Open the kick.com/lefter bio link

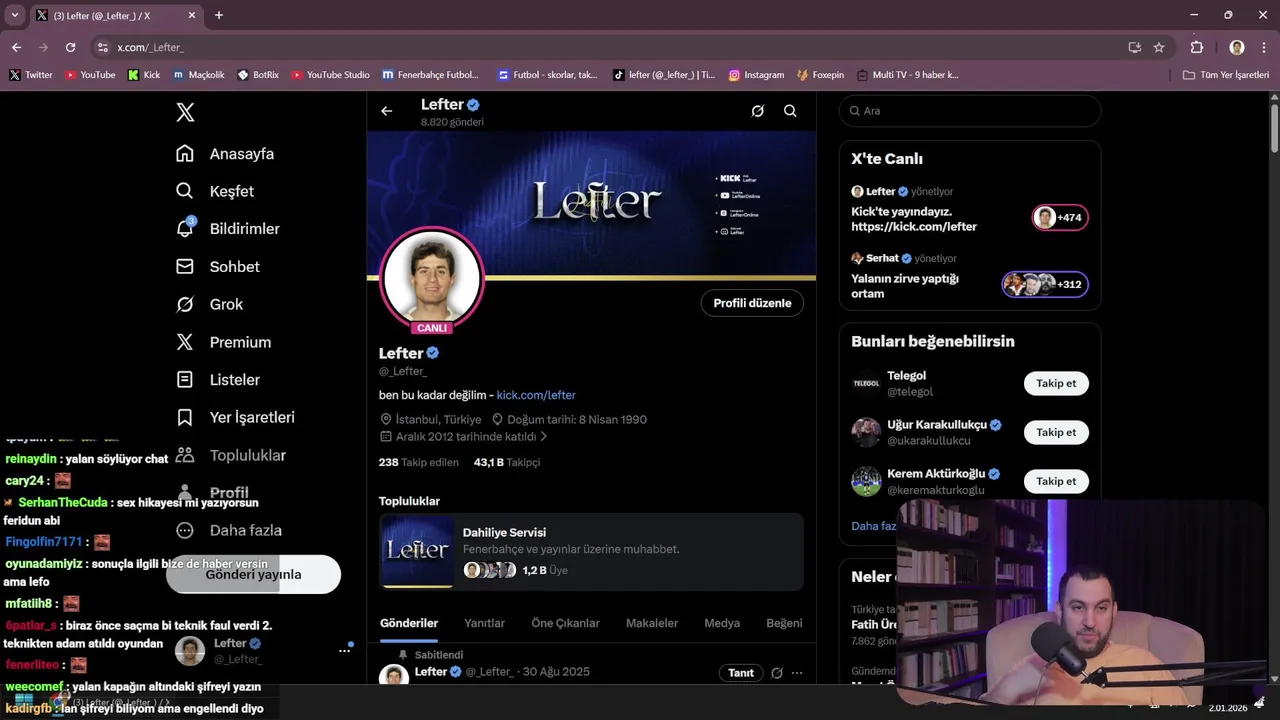point(536,395)
